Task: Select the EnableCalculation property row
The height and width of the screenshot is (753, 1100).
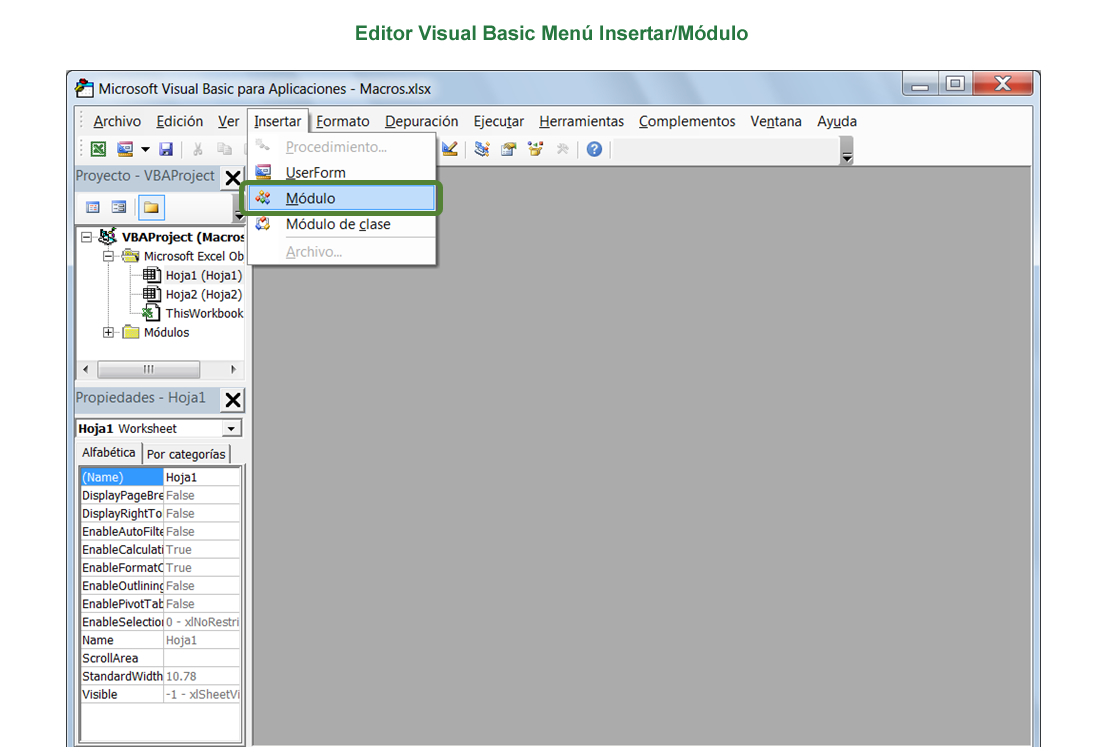Action: 161,549
